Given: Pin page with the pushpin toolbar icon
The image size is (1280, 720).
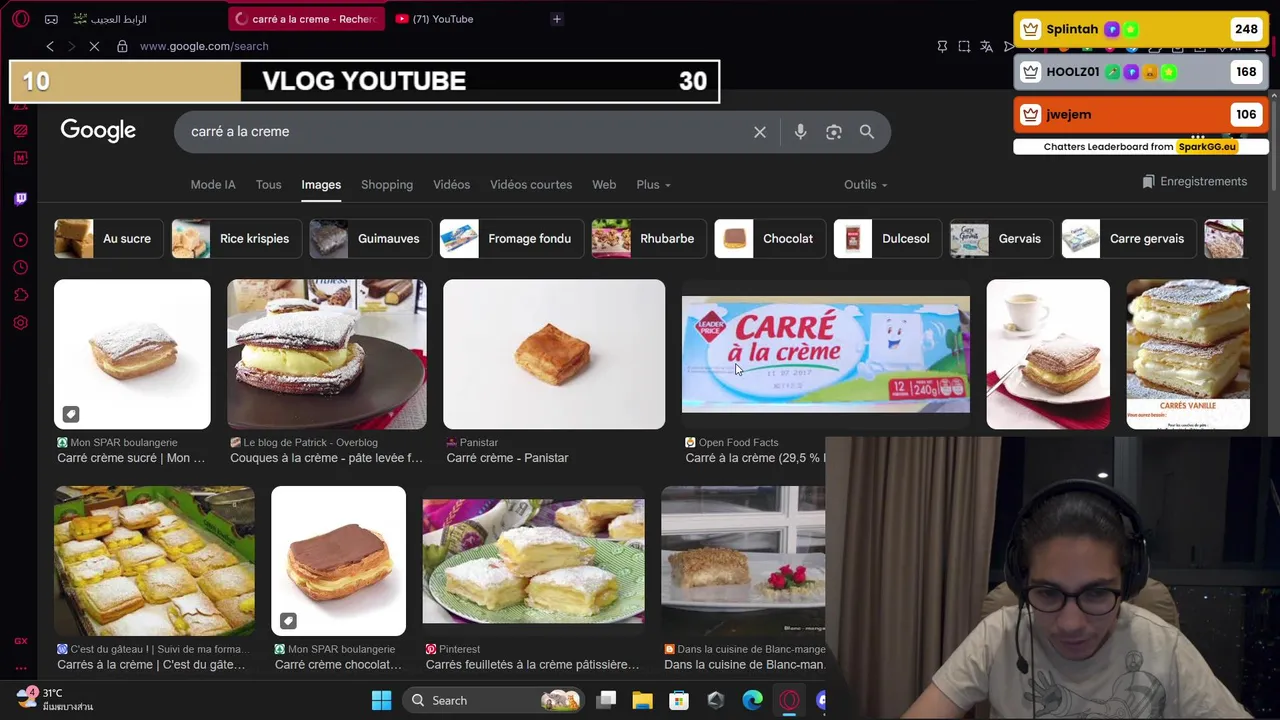Looking at the screenshot, I should click(942, 46).
